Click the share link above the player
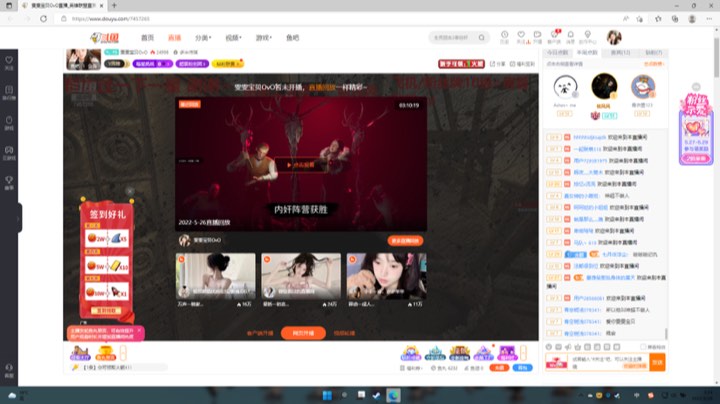Image resolution: width=720 pixels, height=404 pixels. (497, 64)
